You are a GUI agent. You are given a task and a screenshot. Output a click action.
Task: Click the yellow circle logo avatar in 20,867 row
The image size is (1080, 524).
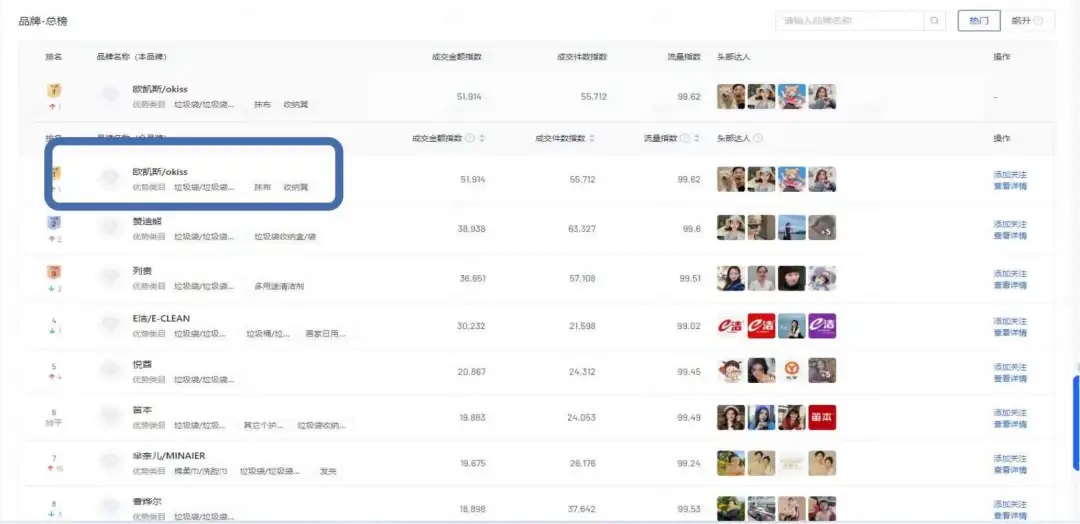pyautogui.click(x=791, y=371)
